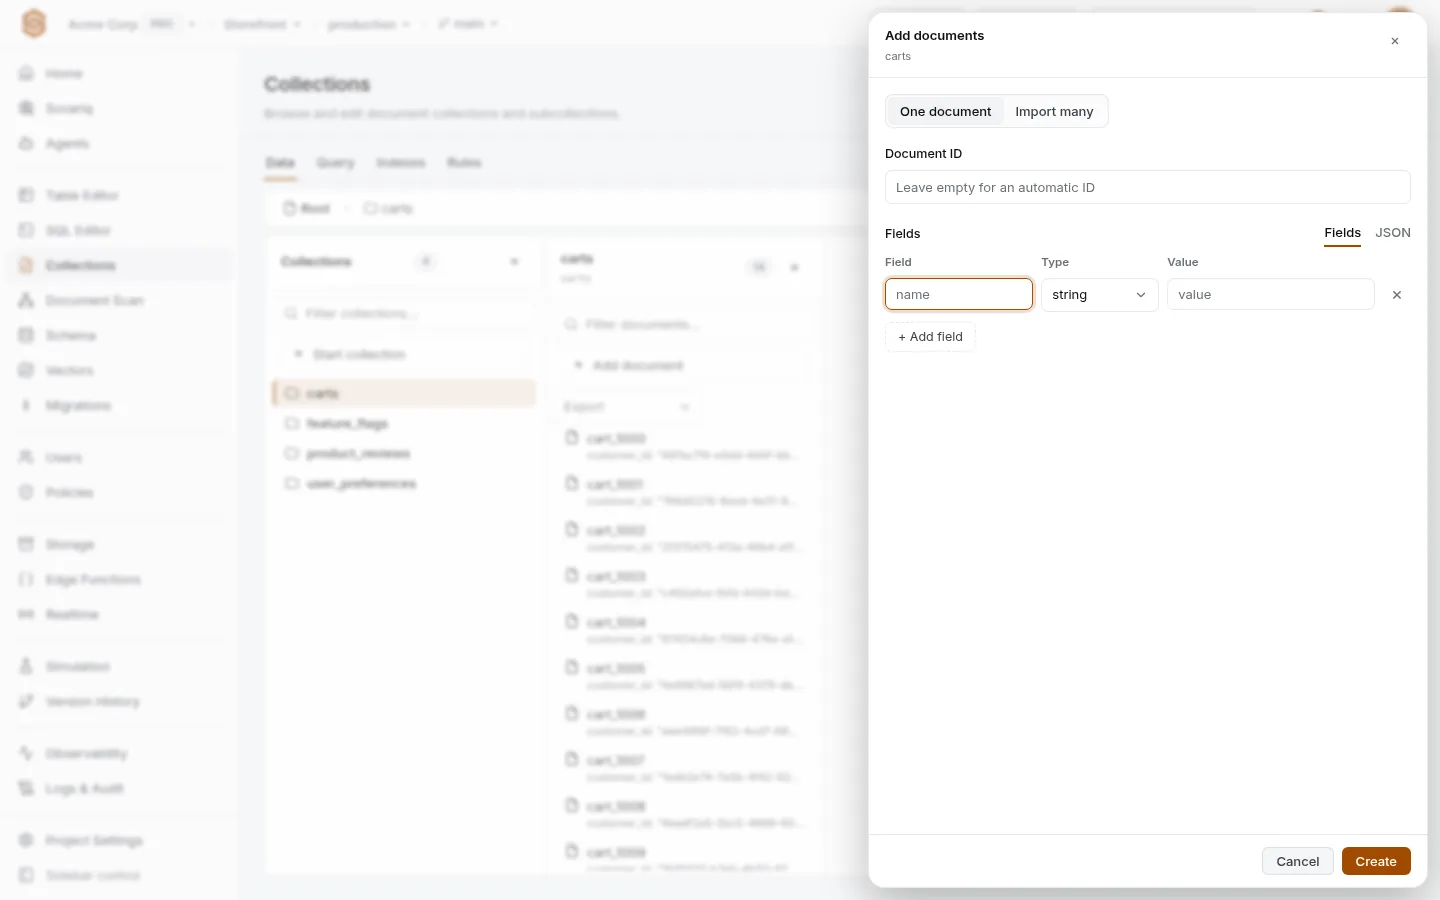Select the 'carts' subtitle in the panel header
The width and height of the screenshot is (1440, 900).
[898, 57]
